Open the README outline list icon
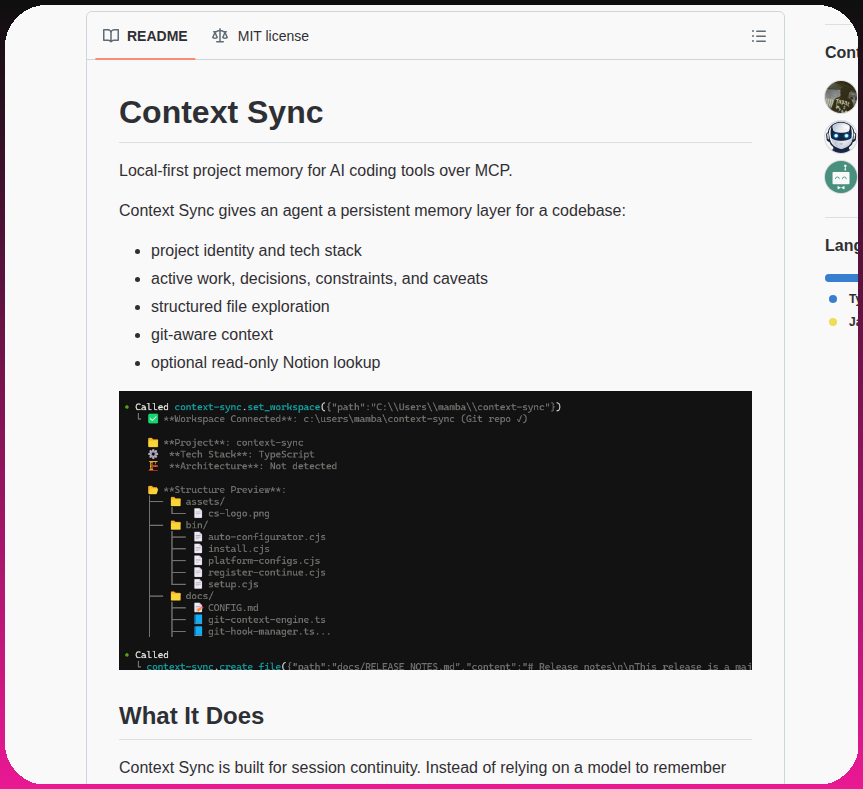The image size is (863, 789). 758,36
